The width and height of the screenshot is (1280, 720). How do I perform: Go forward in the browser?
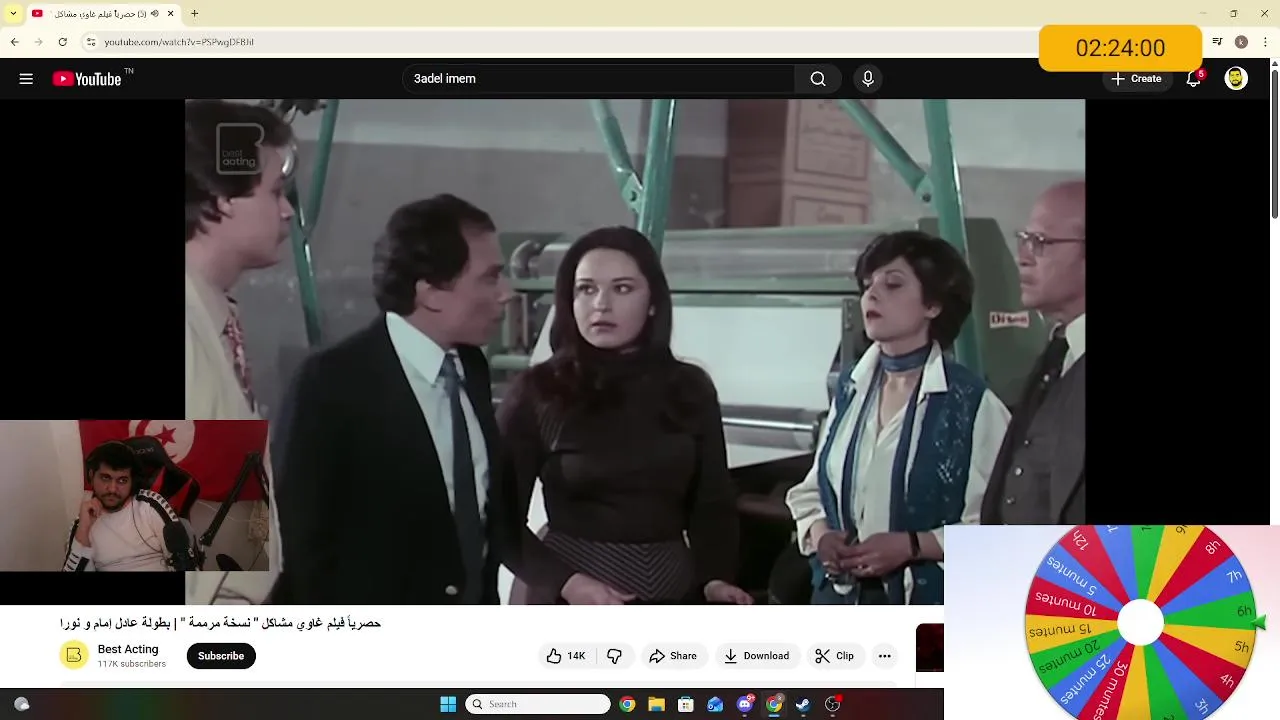(x=39, y=42)
